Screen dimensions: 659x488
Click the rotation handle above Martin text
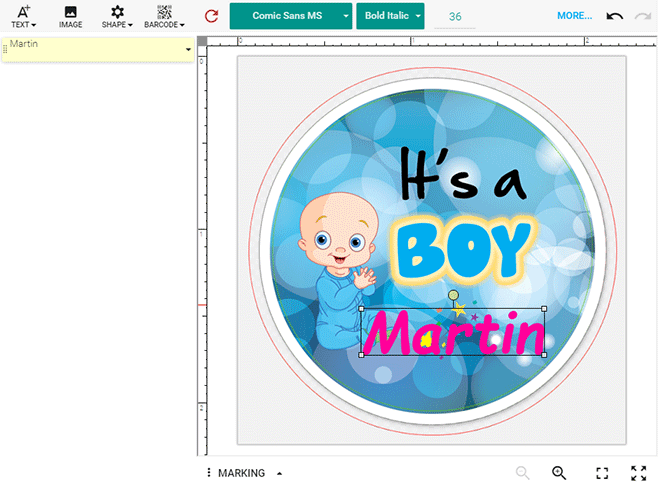click(x=453, y=295)
